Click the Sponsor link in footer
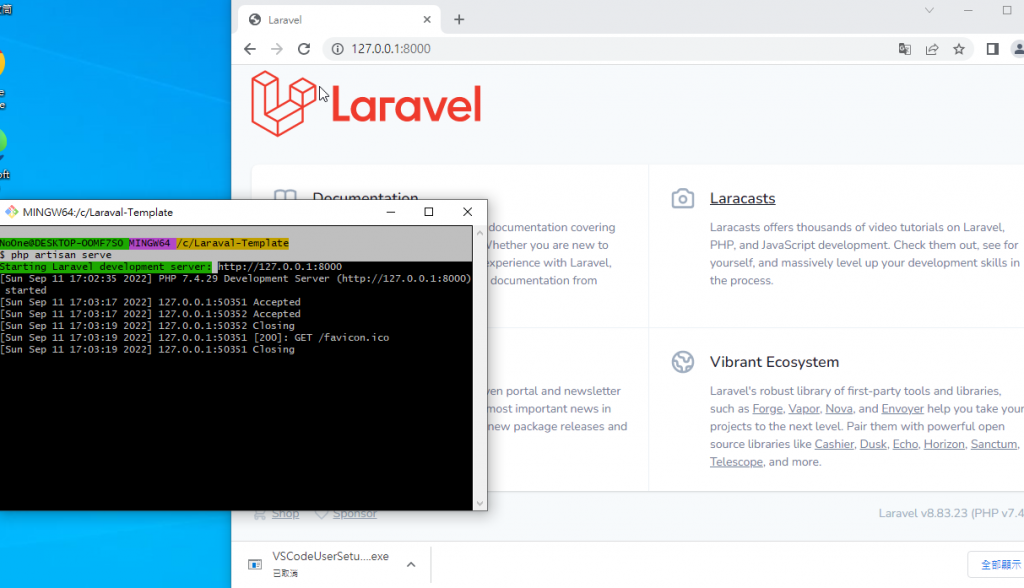Image resolution: width=1024 pixels, height=588 pixels. pos(355,514)
